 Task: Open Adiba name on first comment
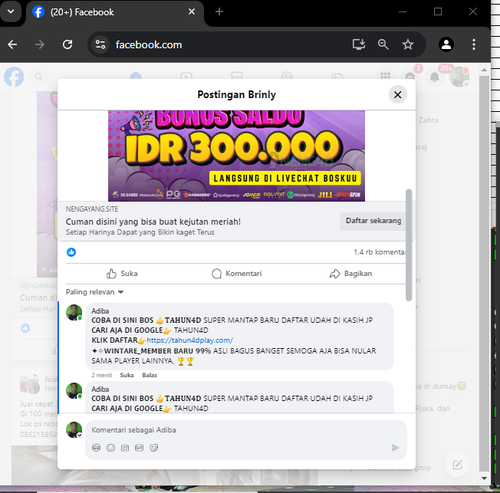100,311
